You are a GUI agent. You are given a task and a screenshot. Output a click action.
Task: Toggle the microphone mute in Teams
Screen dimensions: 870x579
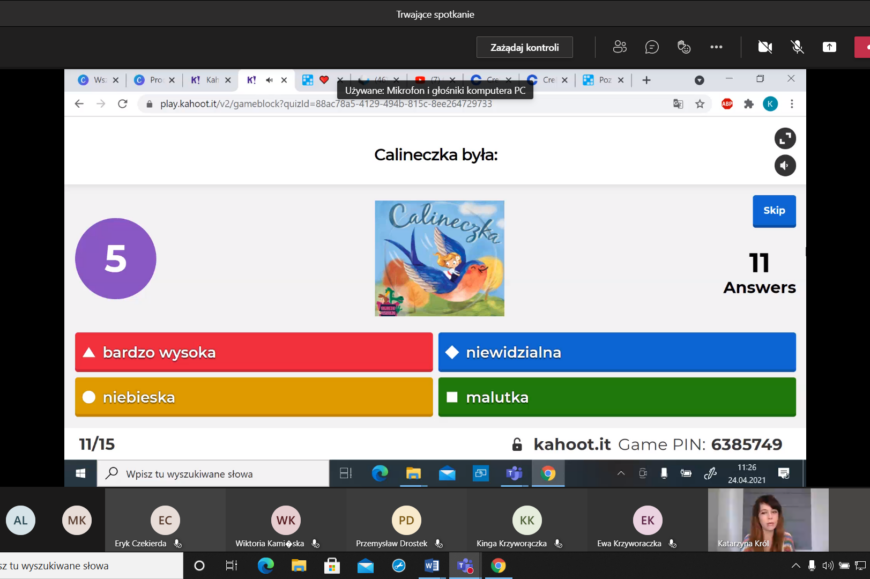797,47
